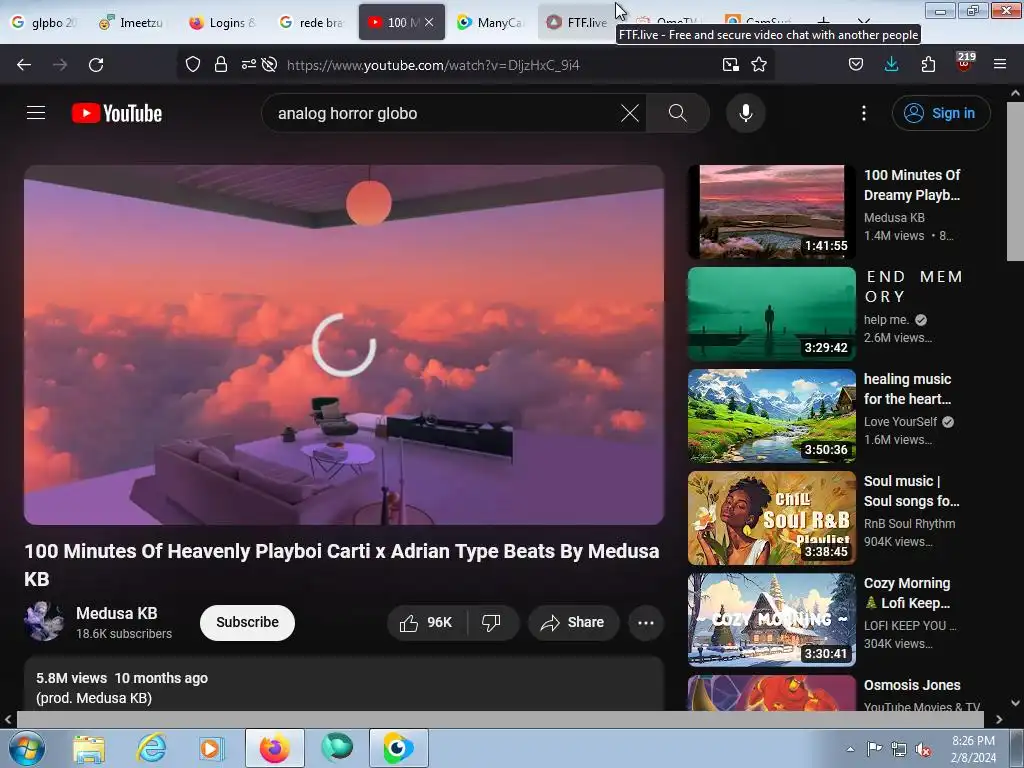1024x768 pixels.
Task: Reload the current page
Action: [96, 65]
